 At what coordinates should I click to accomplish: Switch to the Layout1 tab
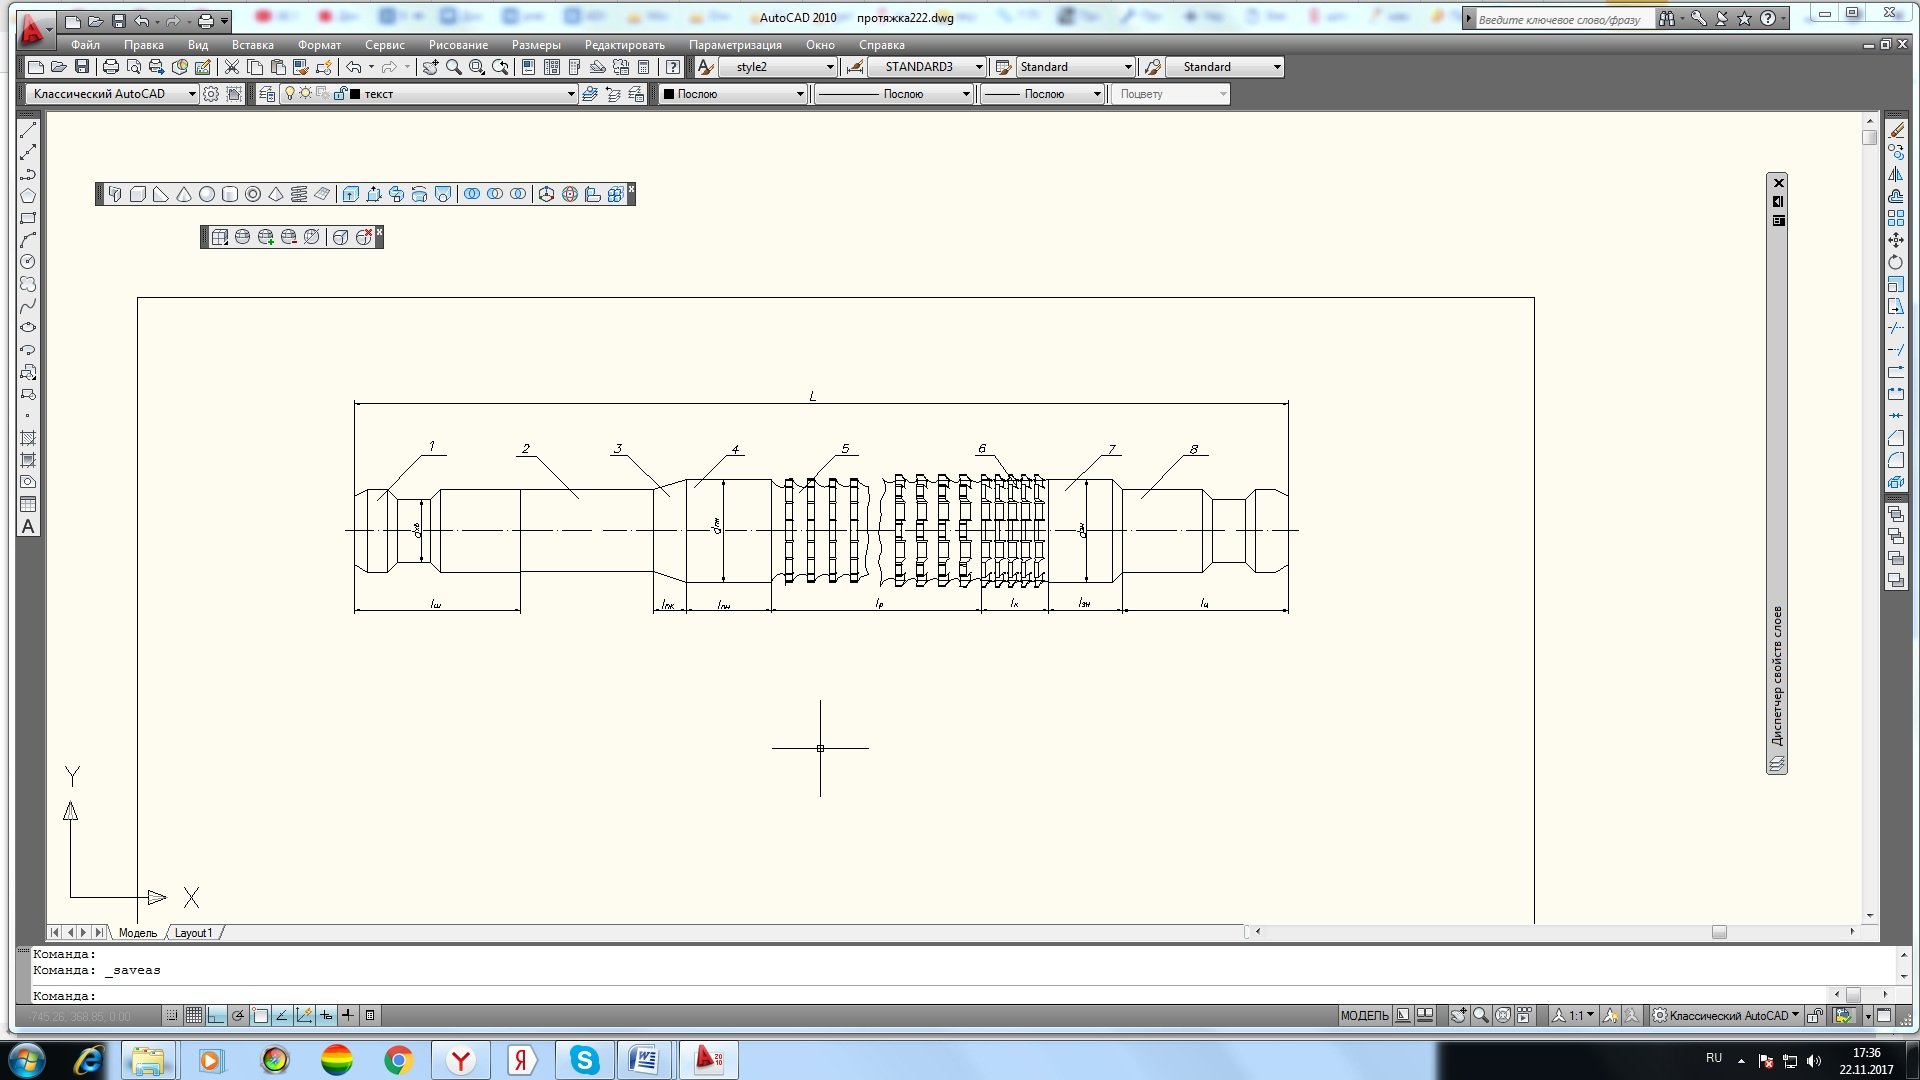(x=193, y=933)
